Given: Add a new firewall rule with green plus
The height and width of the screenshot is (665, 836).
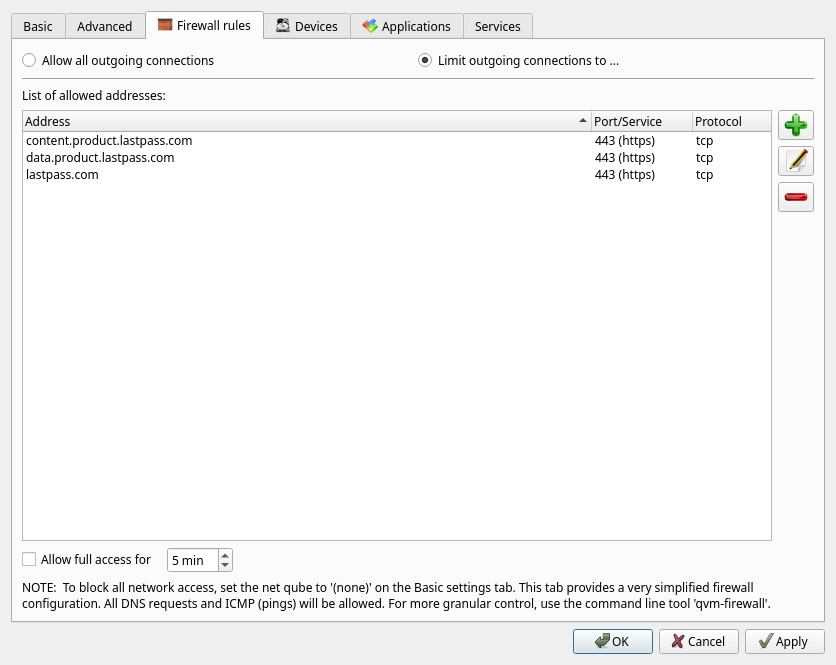Looking at the screenshot, I should pos(795,125).
